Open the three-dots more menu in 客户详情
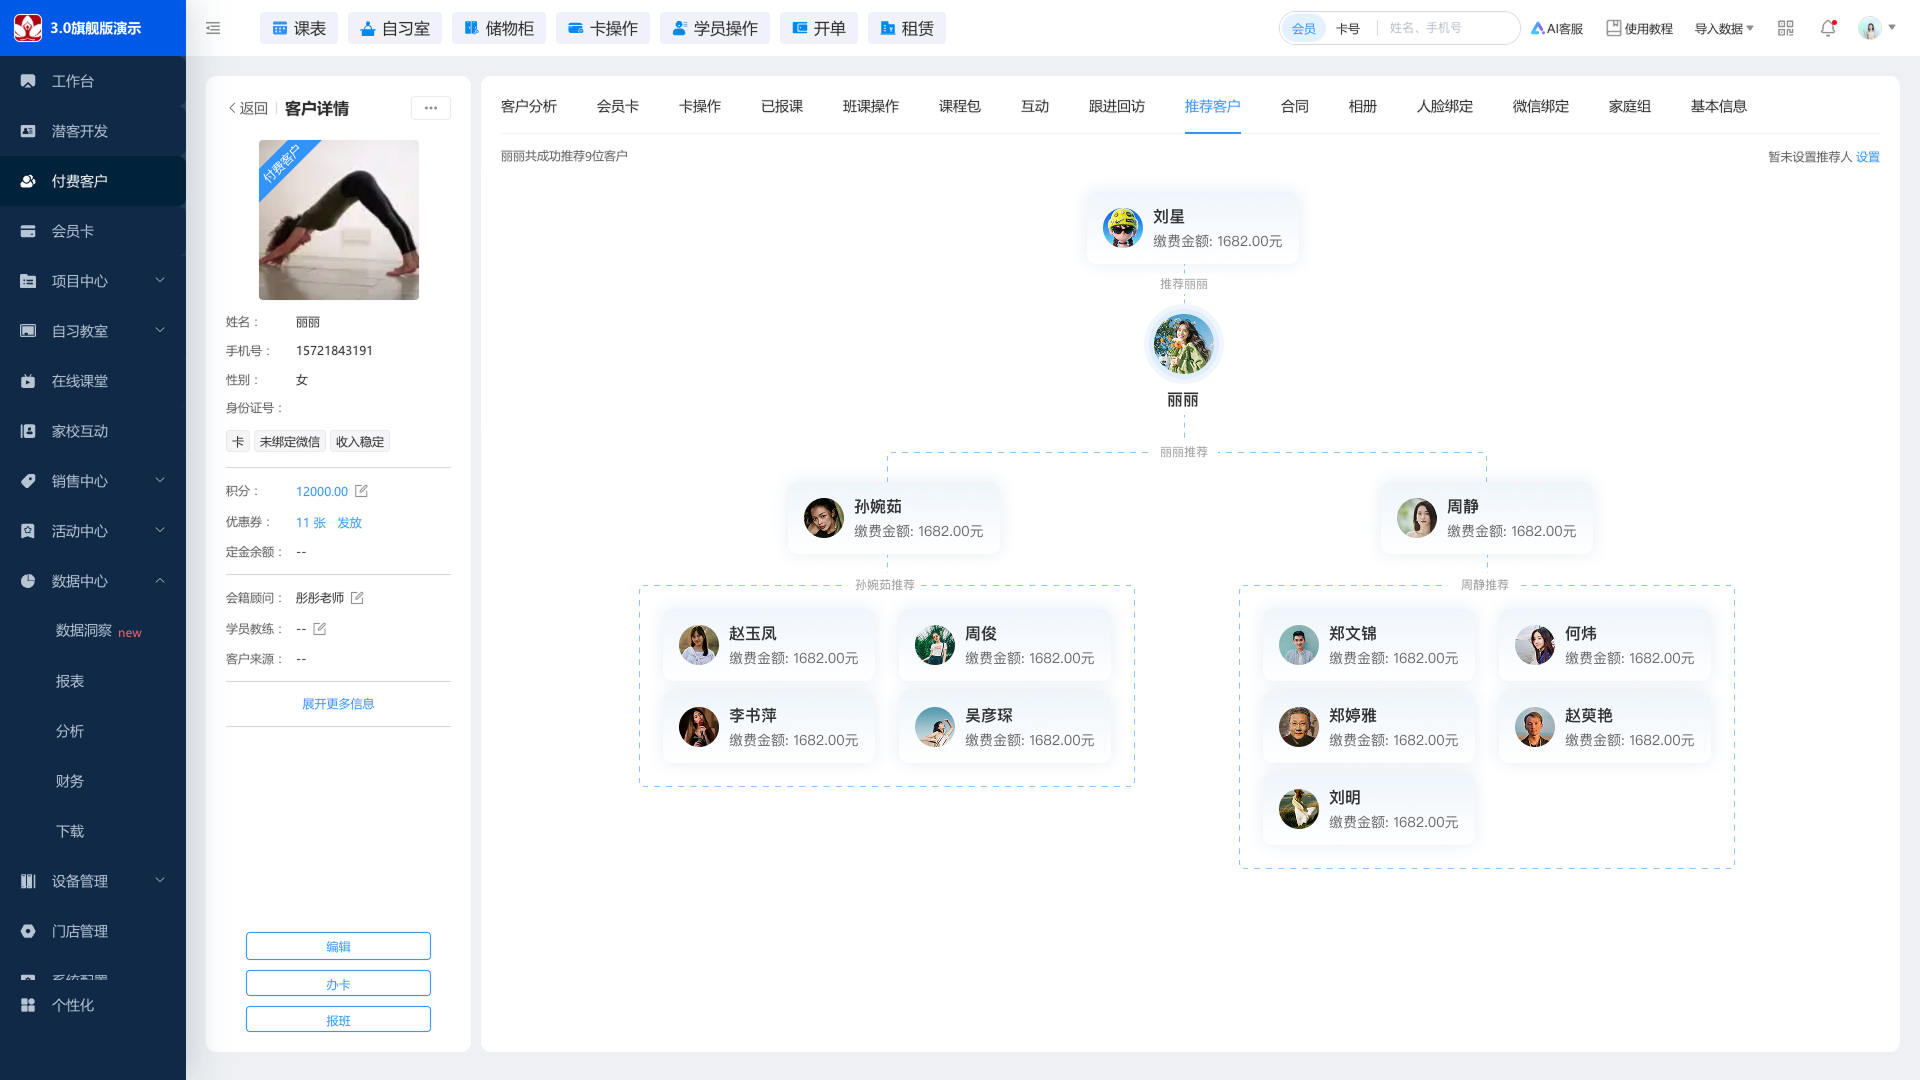The height and width of the screenshot is (1080, 1920). click(x=431, y=108)
